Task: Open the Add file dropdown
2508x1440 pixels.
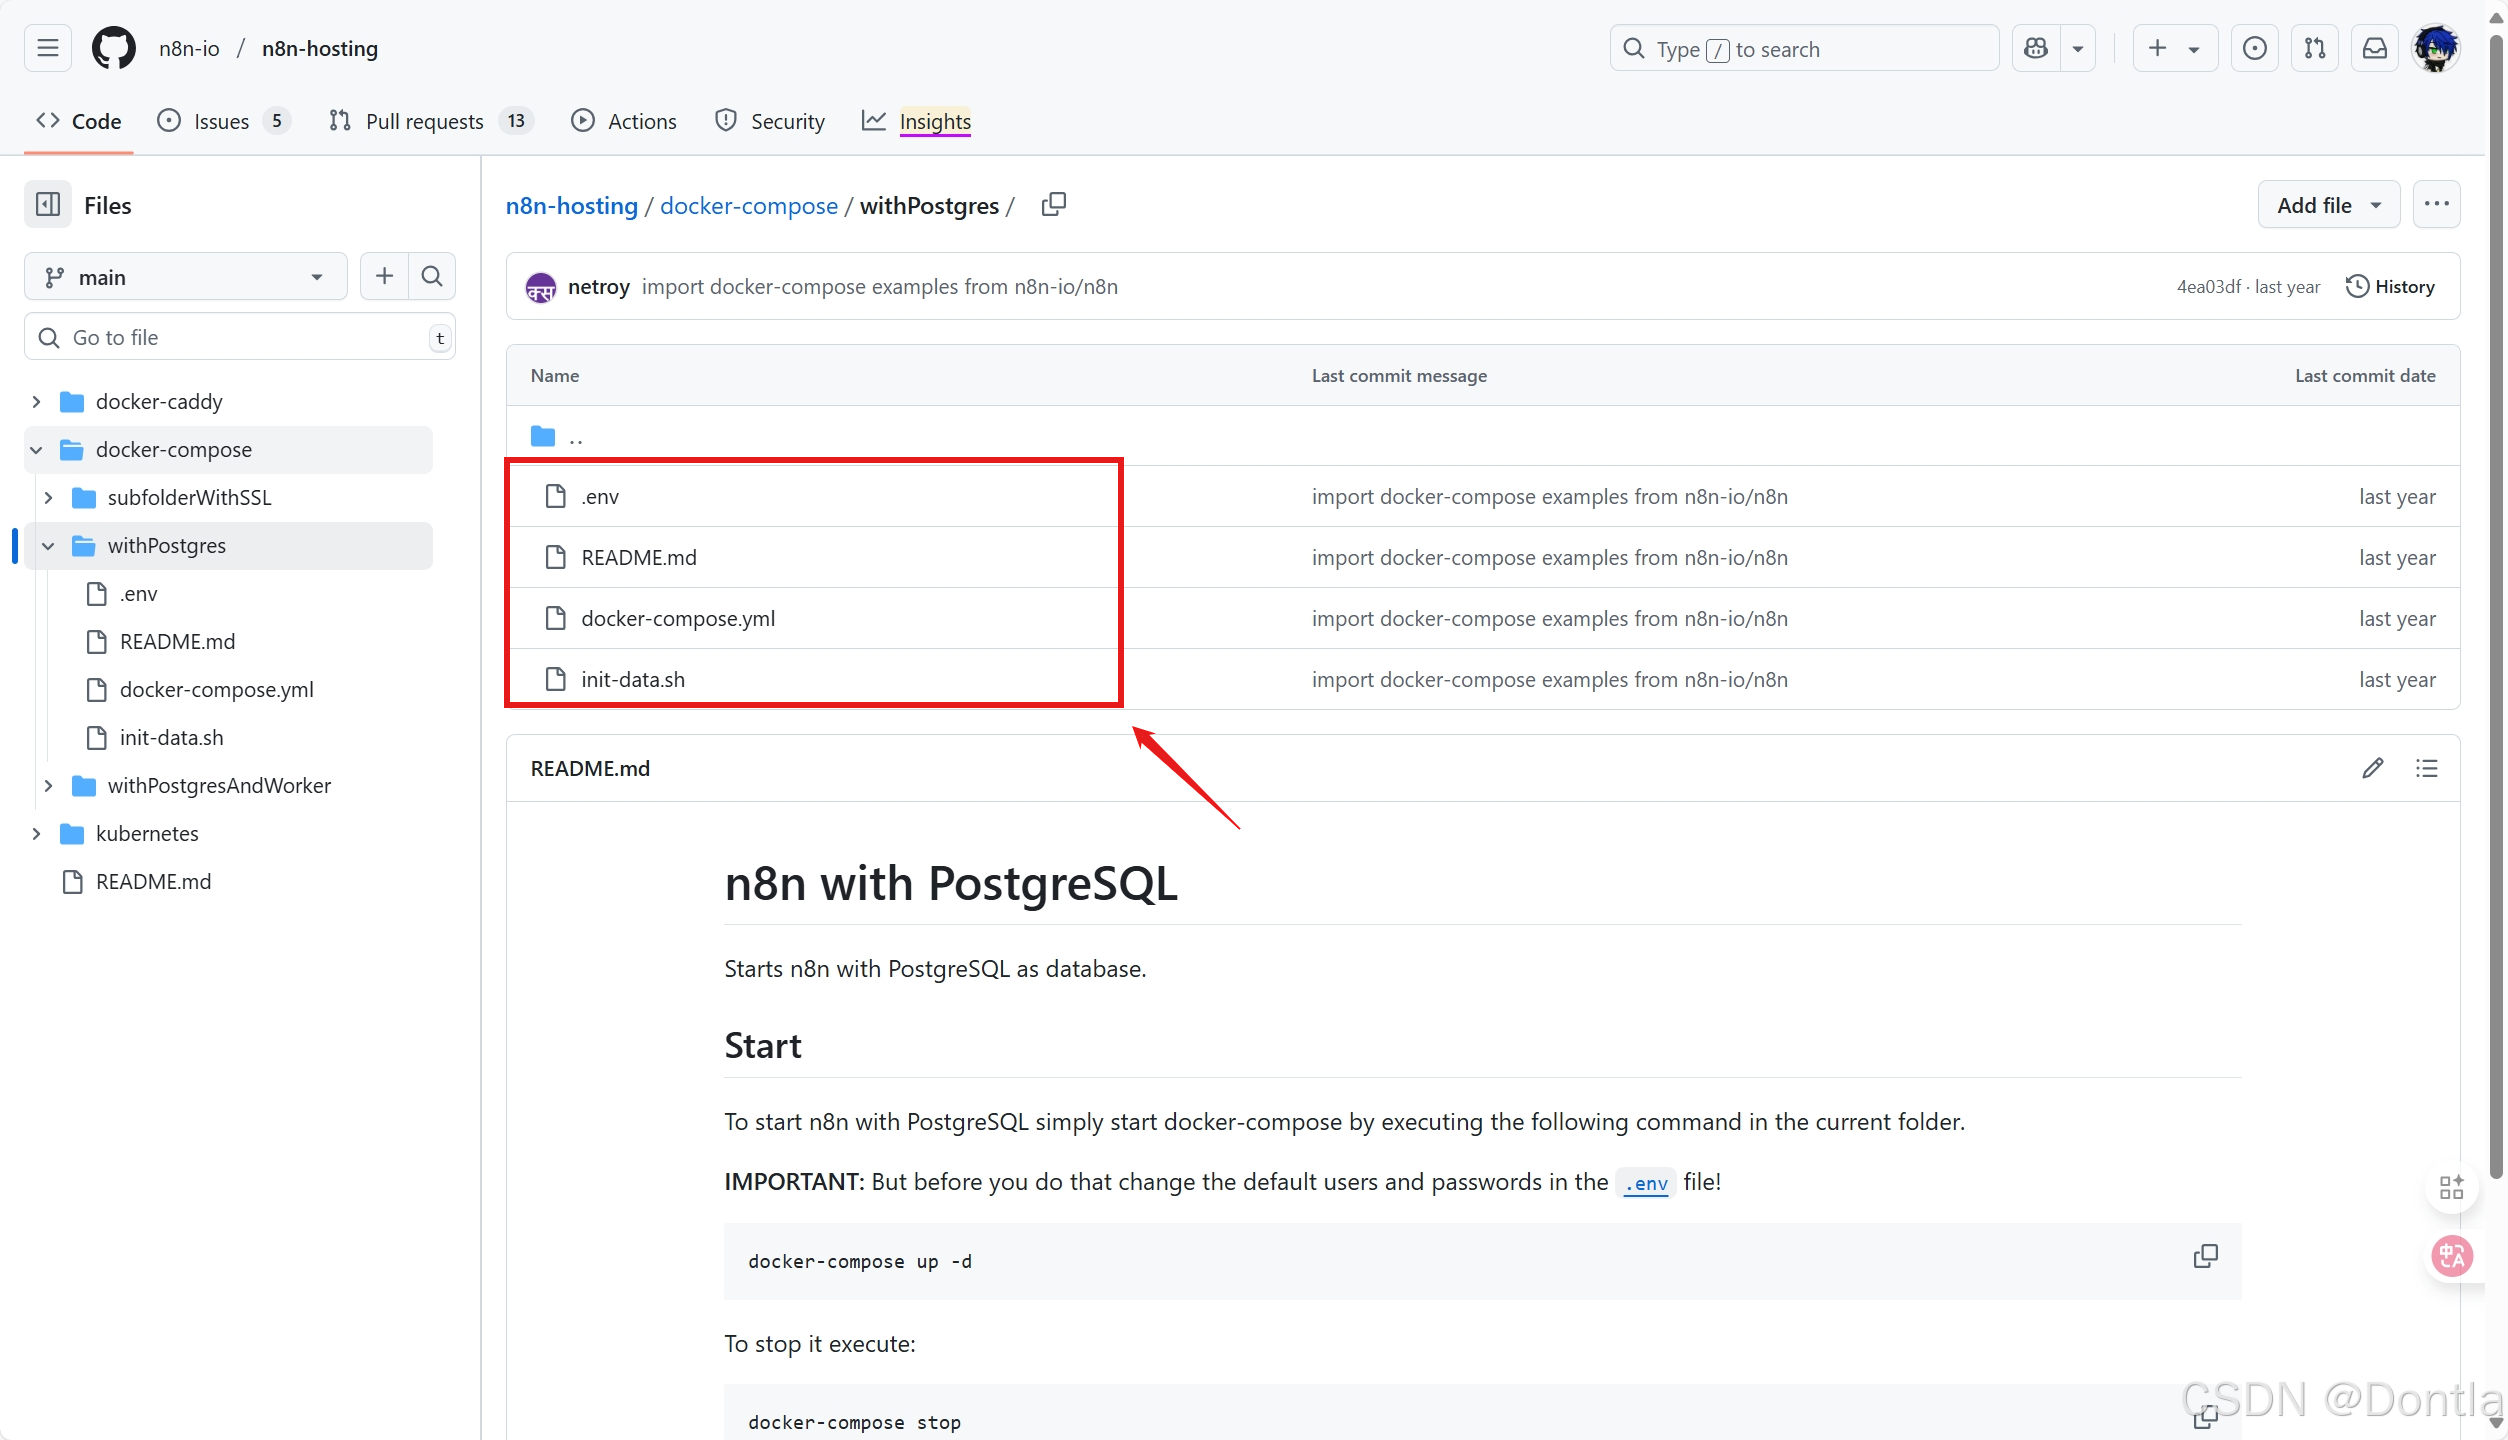Action: pos(2328,204)
